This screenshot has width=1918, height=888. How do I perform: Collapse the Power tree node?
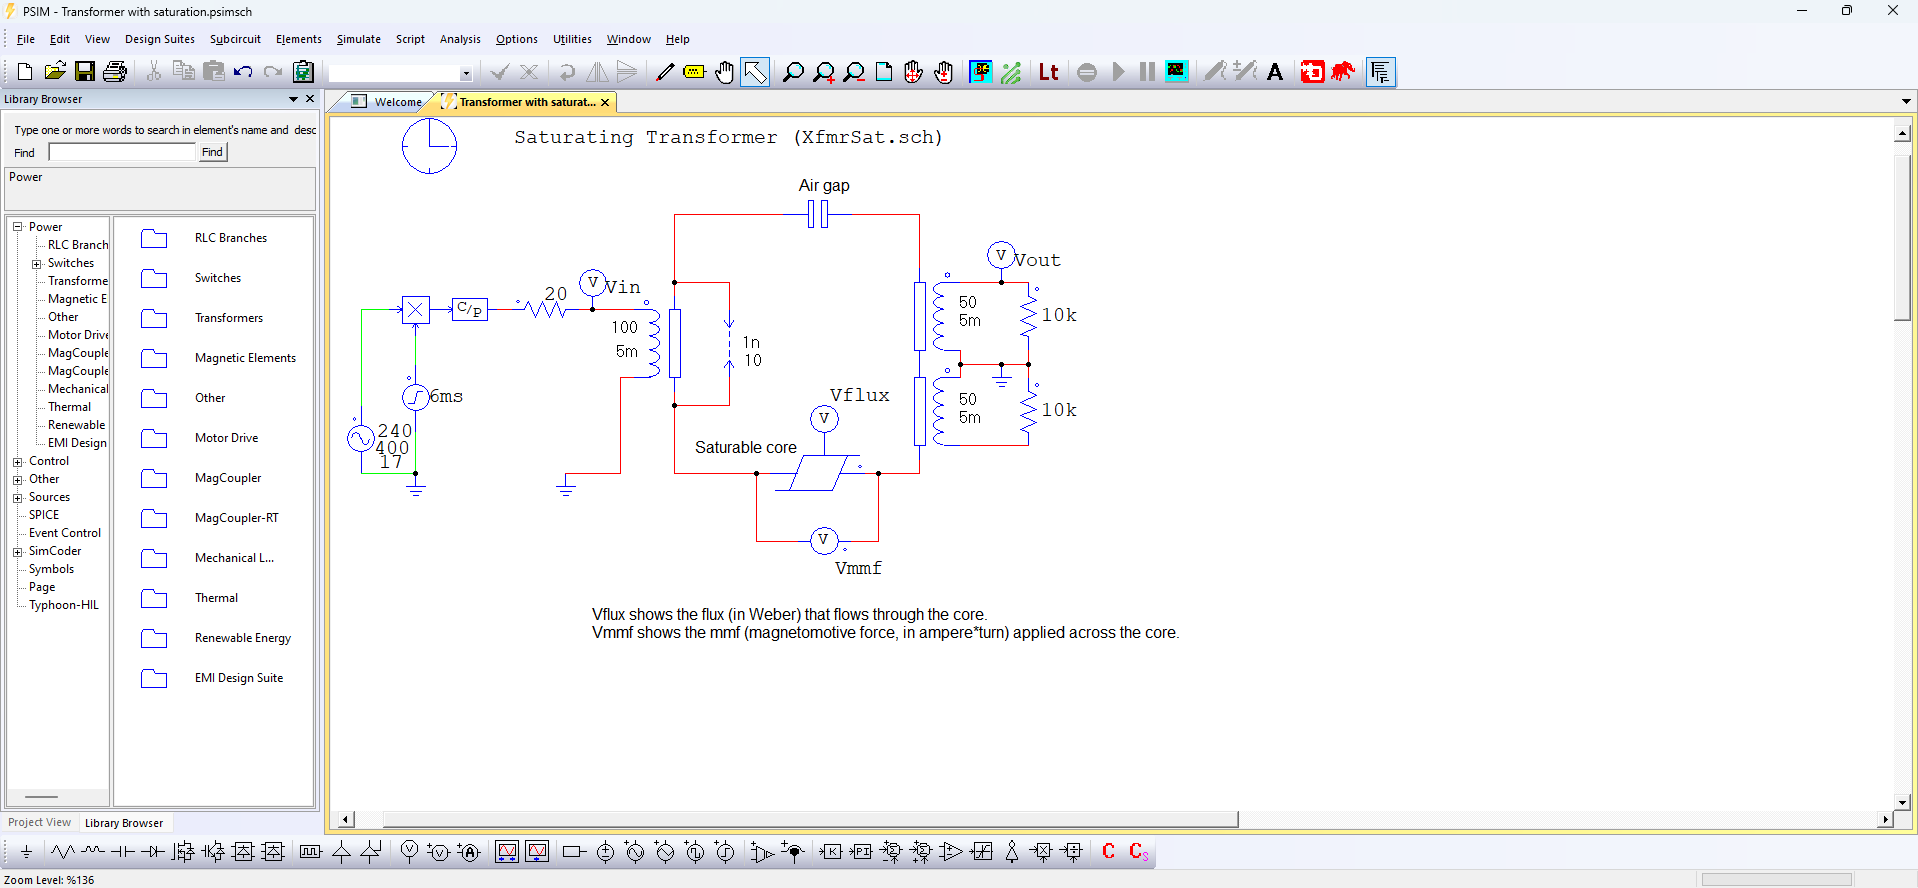[x=17, y=227]
